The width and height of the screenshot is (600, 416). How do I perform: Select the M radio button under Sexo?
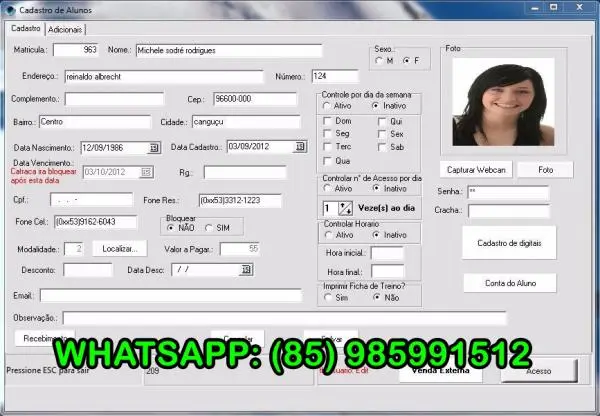pos(379,61)
